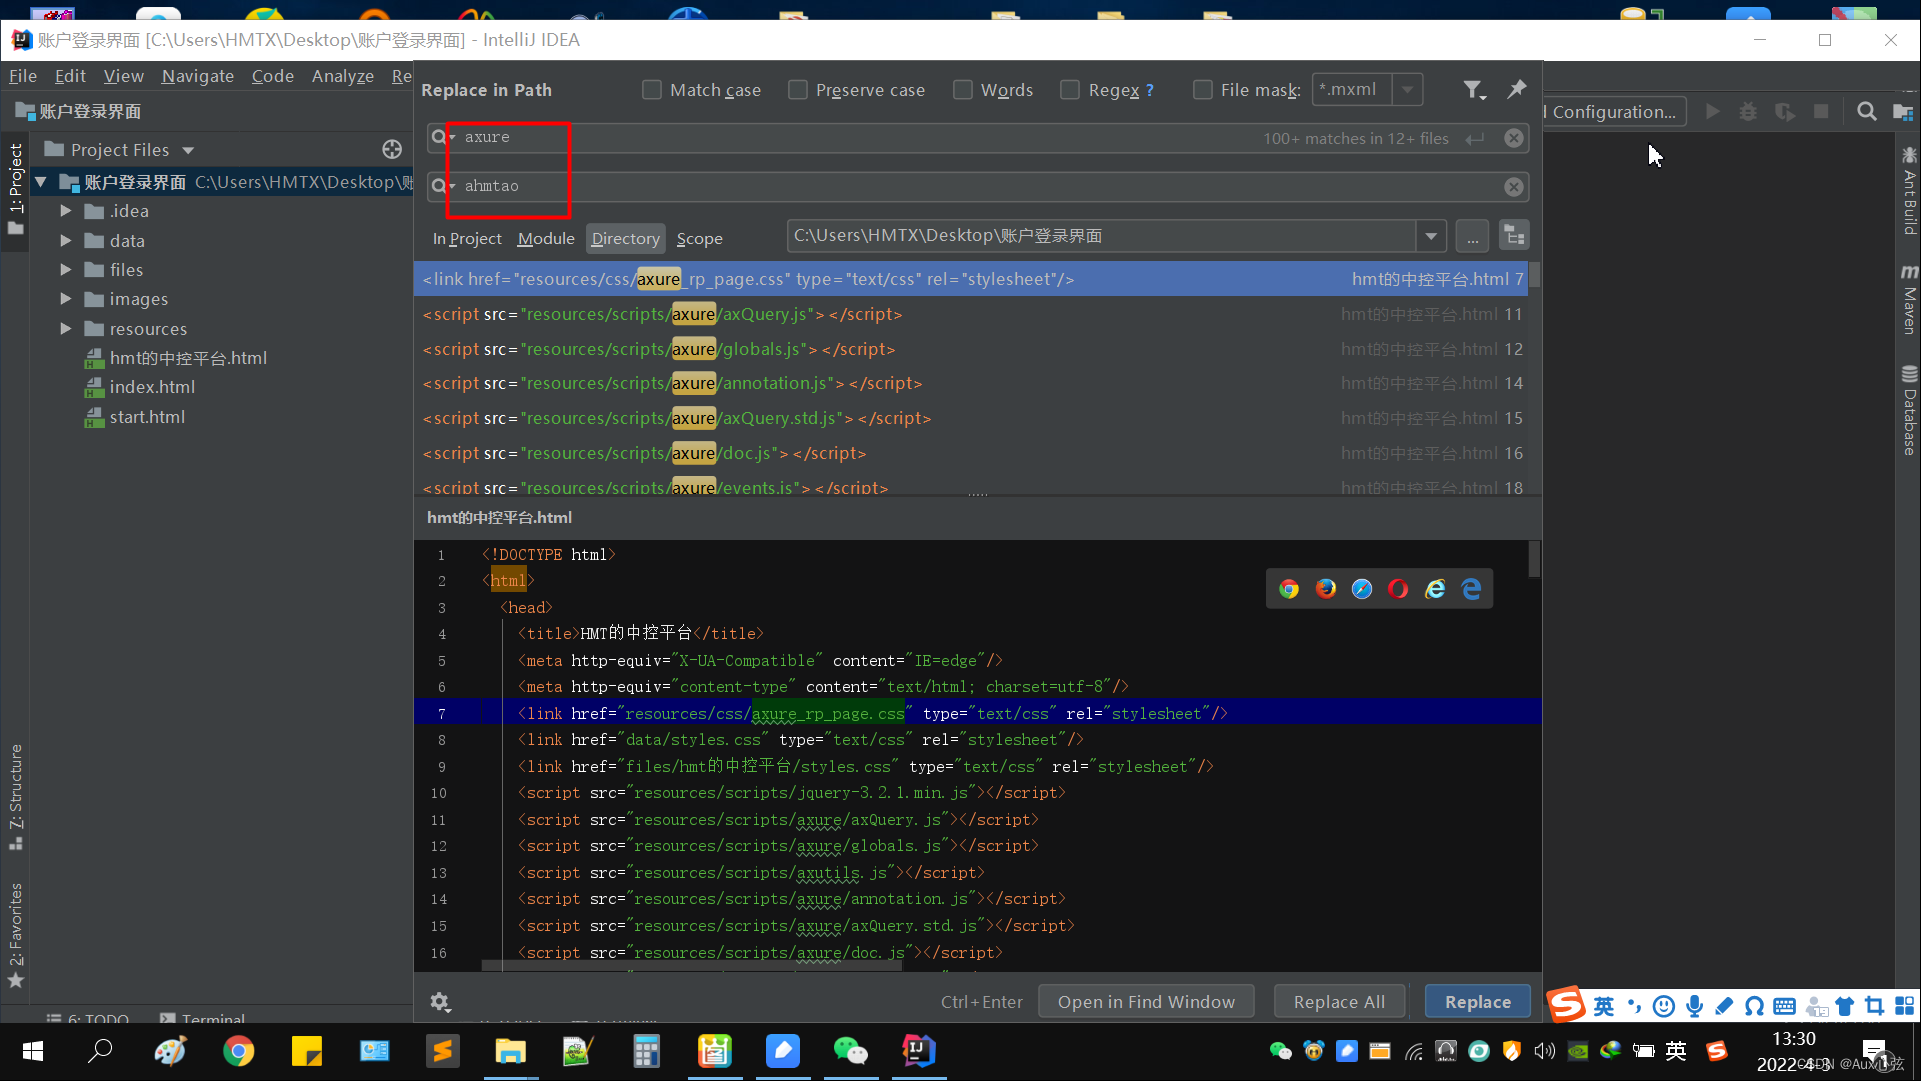Enable the Match case checkbox
The image size is (1921, 1081).
tap(652, 90)
